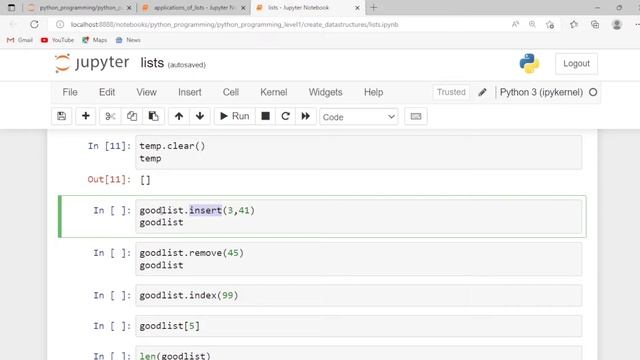The image size is (640, 360).
Task: Open the News bookmark
Action: pos(128,40)
